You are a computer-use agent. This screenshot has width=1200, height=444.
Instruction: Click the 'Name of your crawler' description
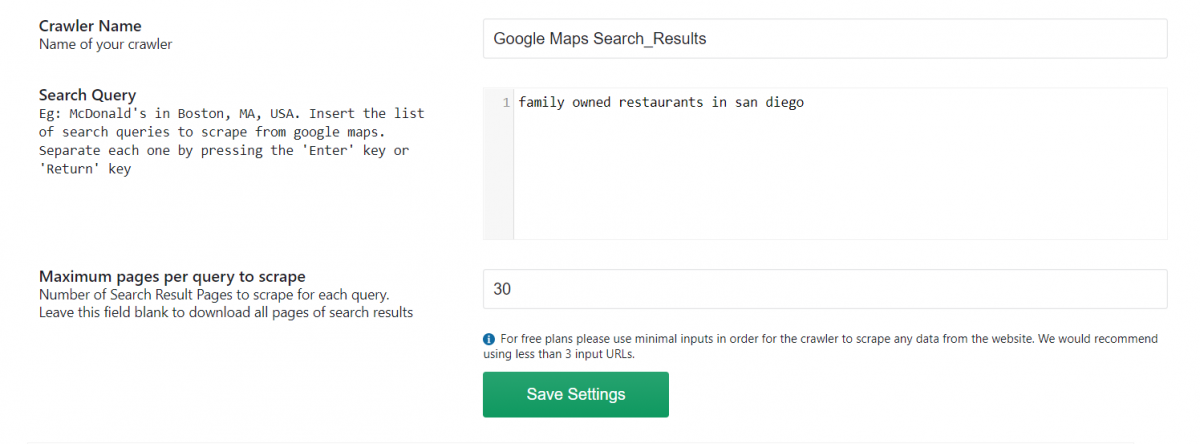105,44
